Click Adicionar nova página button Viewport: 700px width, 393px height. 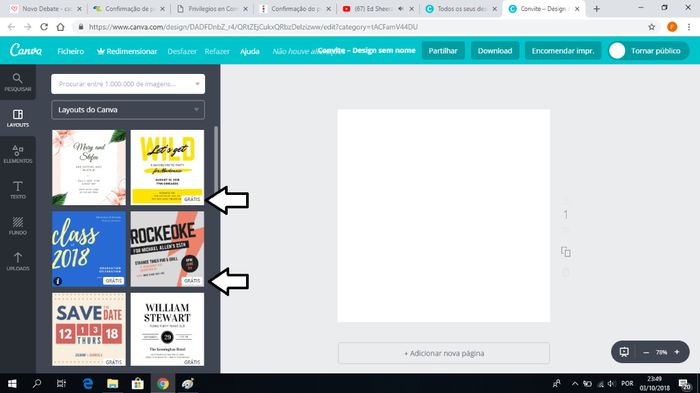click(x=444, y=353)
